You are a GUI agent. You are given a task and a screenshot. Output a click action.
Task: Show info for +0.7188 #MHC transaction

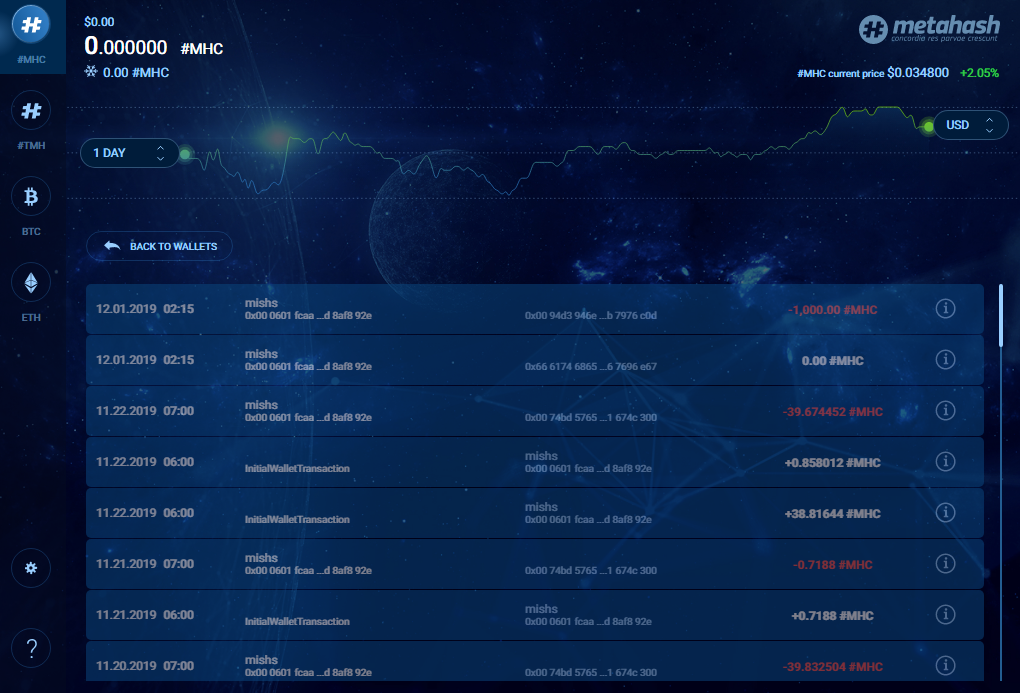(945, 614)
